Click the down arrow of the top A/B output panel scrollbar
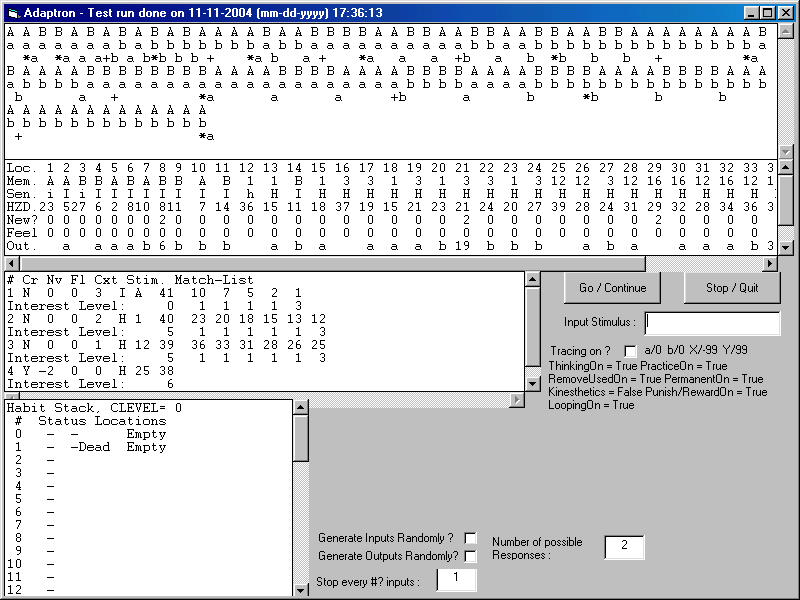 click(786, 152)
